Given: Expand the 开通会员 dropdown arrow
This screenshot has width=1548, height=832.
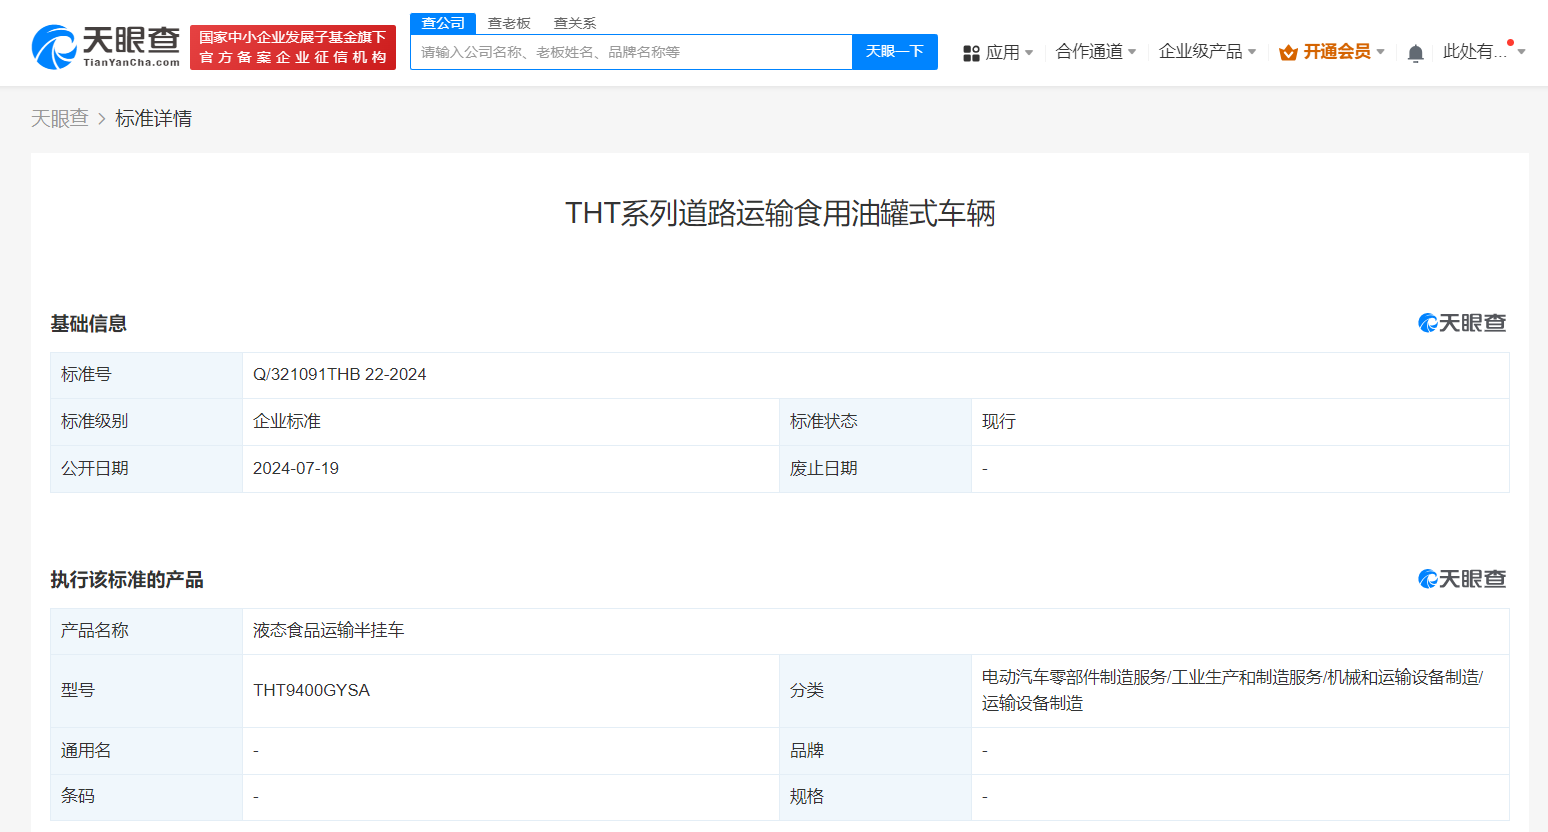Looking at the screenshot, I should (x=1381, y=51).
